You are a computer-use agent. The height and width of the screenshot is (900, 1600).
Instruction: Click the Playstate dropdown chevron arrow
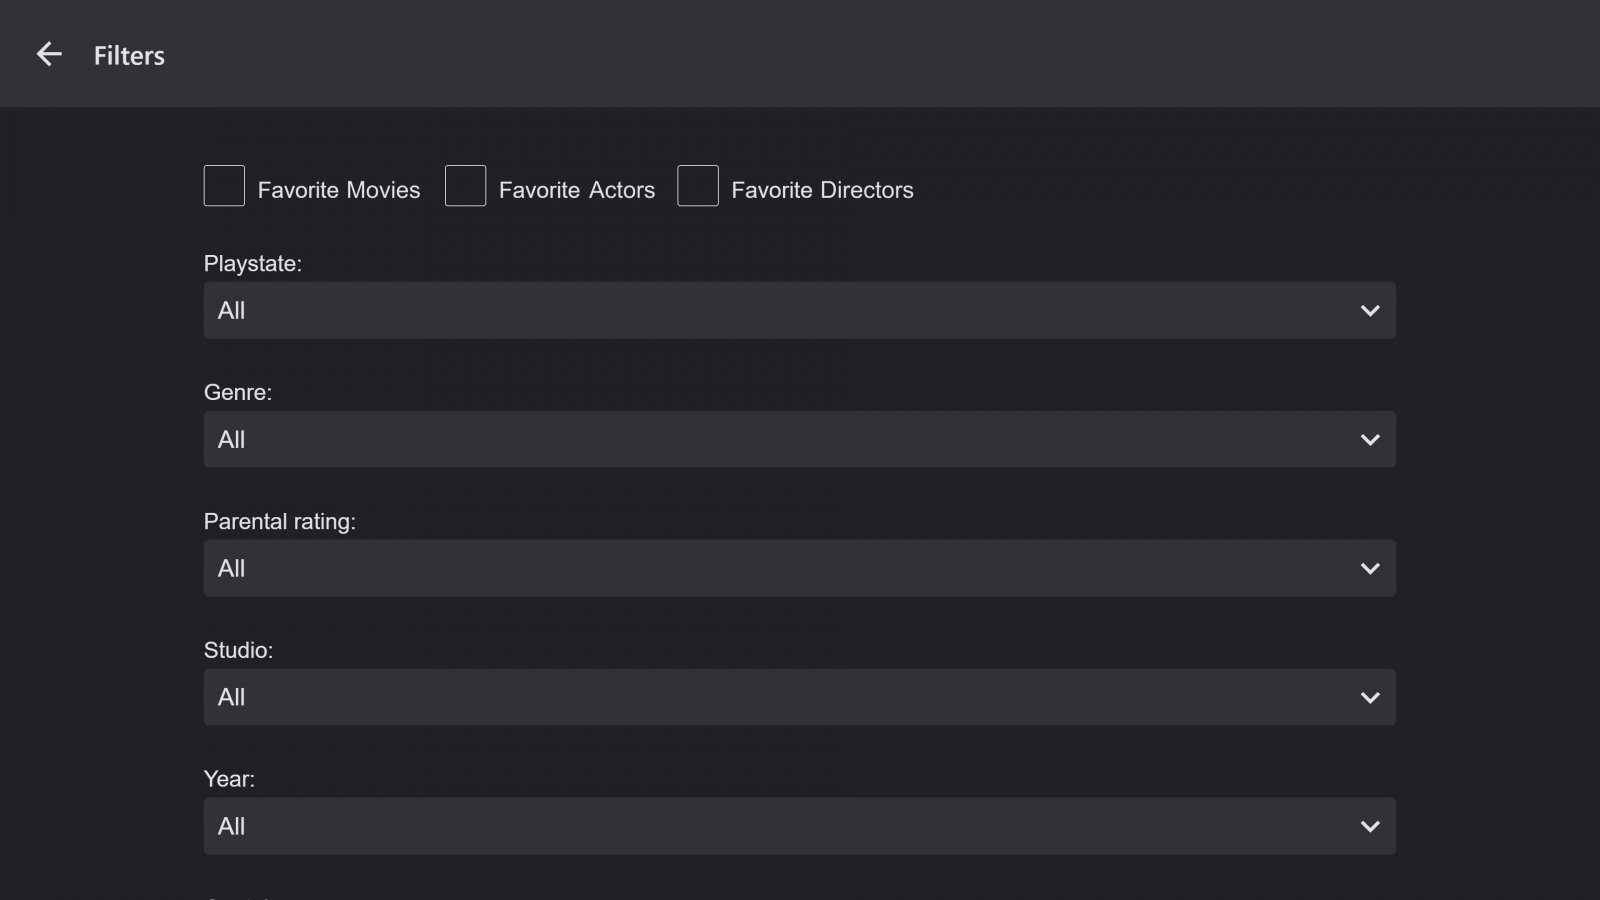coord(1370,311)
